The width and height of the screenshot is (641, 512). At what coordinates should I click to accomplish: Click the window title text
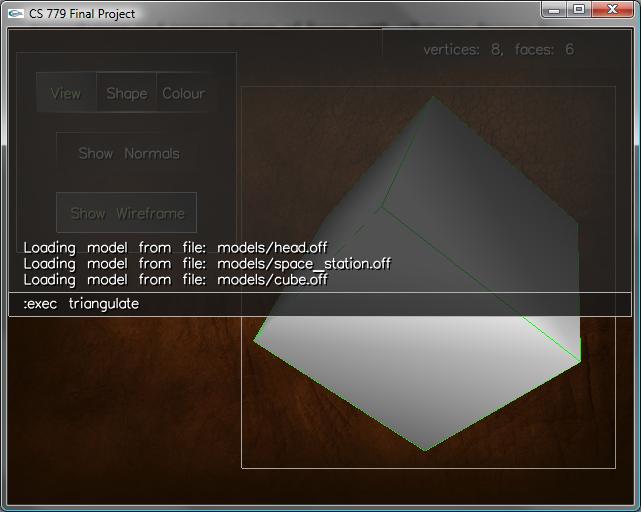tap(82, 14)
